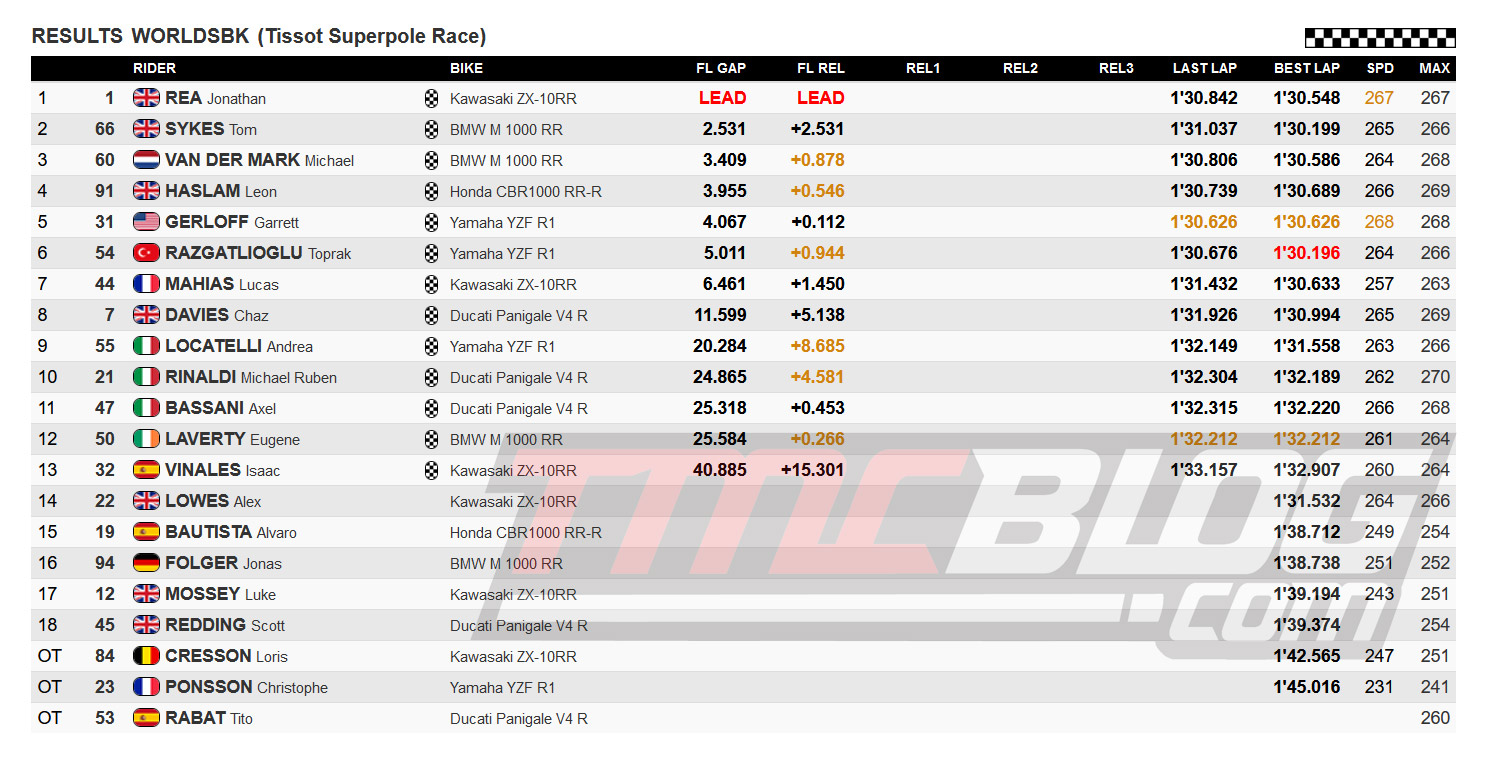This screenshot has height=758, width=1500.
Task: Click the UK flag beside REA Jonathan
Action: (x=146, y=98)
